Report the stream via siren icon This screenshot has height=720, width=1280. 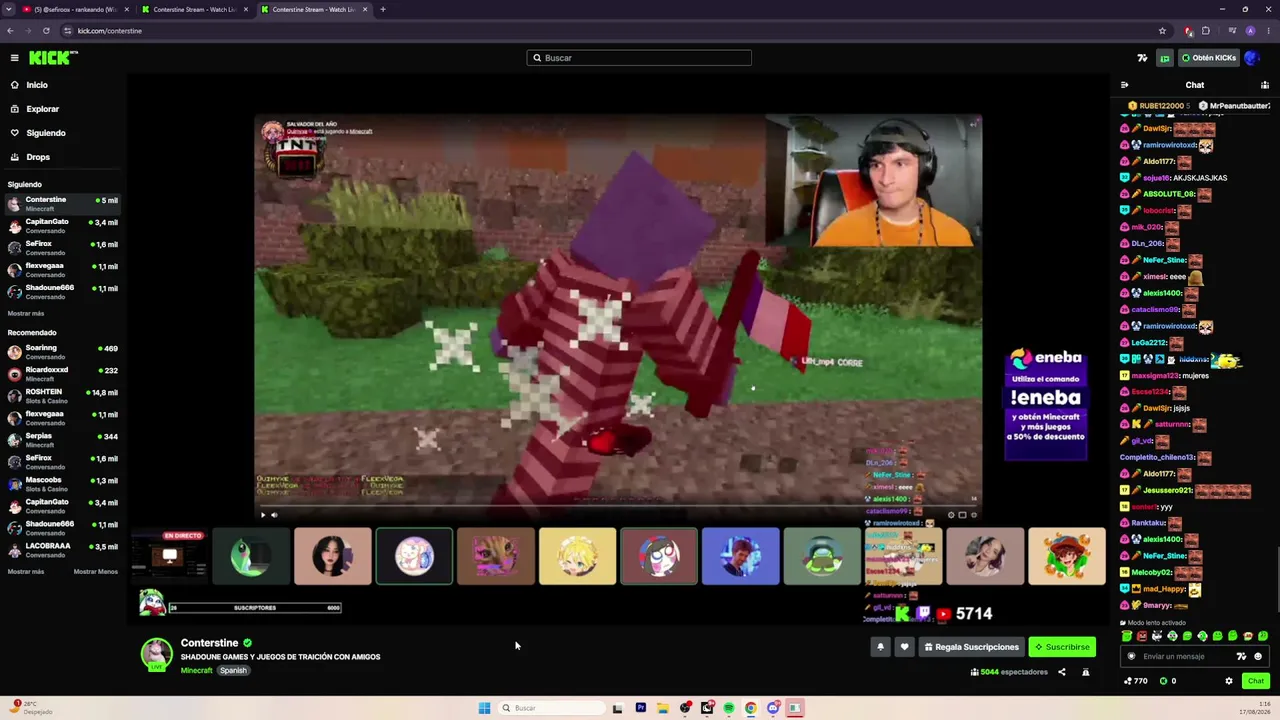tap(1085, 672)
